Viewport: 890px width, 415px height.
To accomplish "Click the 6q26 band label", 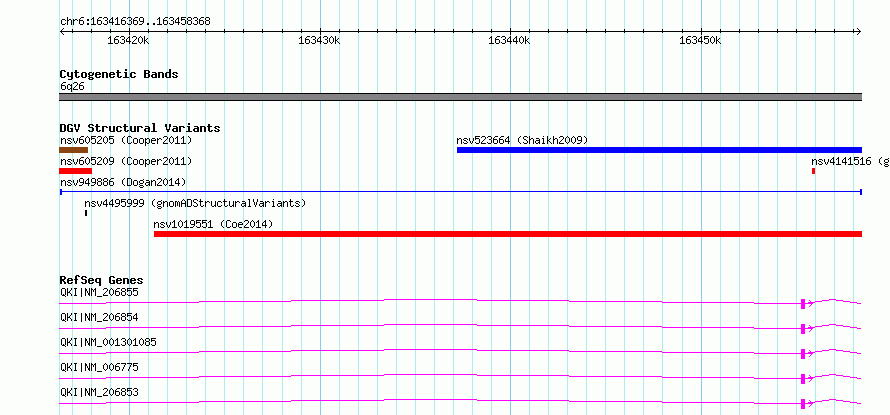I will pyautogui.click(x=72, y=87).
